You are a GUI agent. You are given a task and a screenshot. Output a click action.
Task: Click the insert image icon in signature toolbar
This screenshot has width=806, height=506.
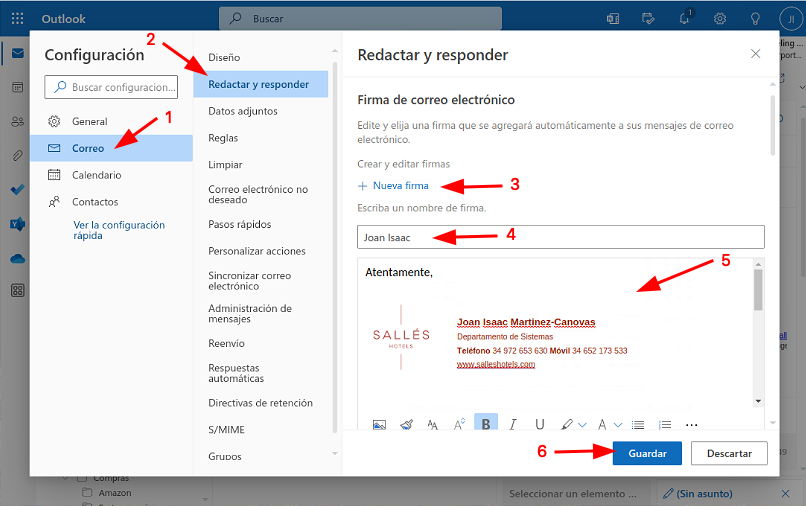pyautogui.click(x=379, y=424)
